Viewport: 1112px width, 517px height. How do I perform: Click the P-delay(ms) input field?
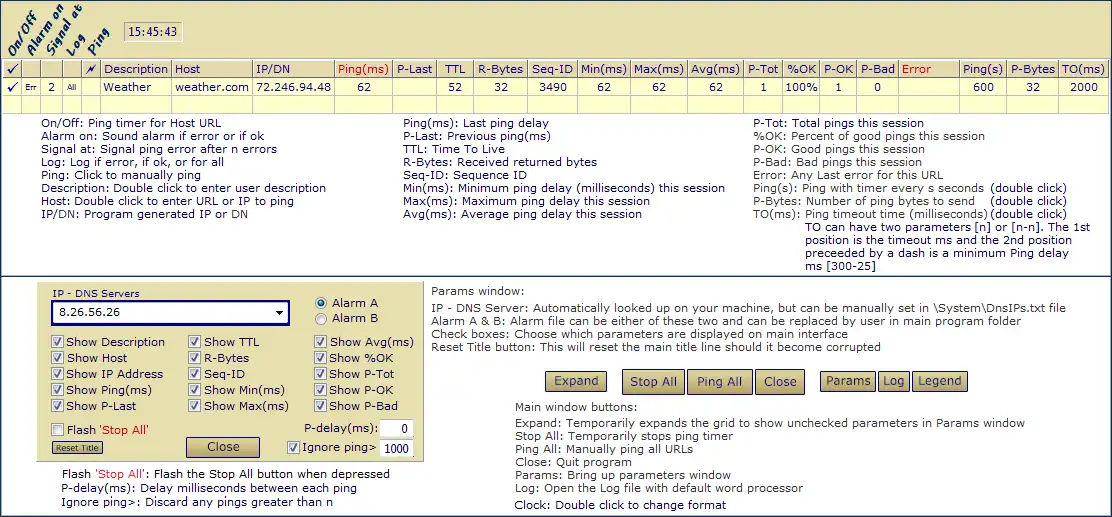396,428
